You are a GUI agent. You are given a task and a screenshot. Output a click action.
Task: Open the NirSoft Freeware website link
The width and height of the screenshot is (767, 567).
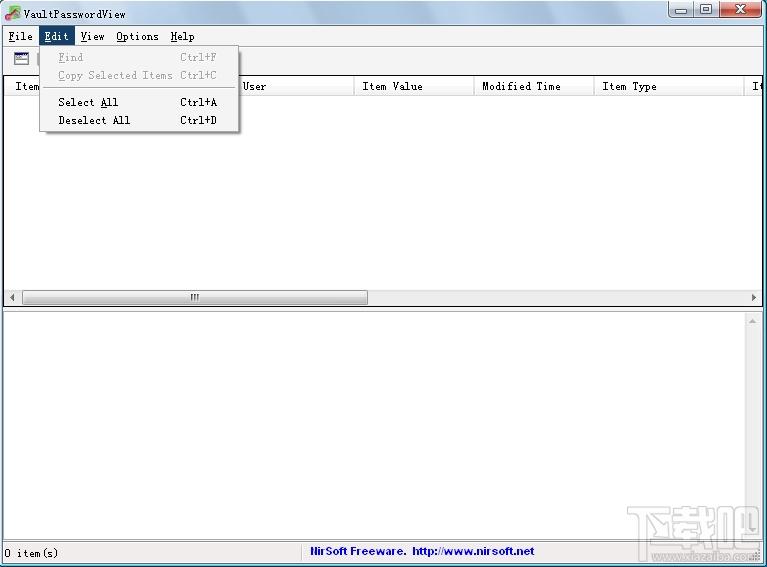click(422, 551)
